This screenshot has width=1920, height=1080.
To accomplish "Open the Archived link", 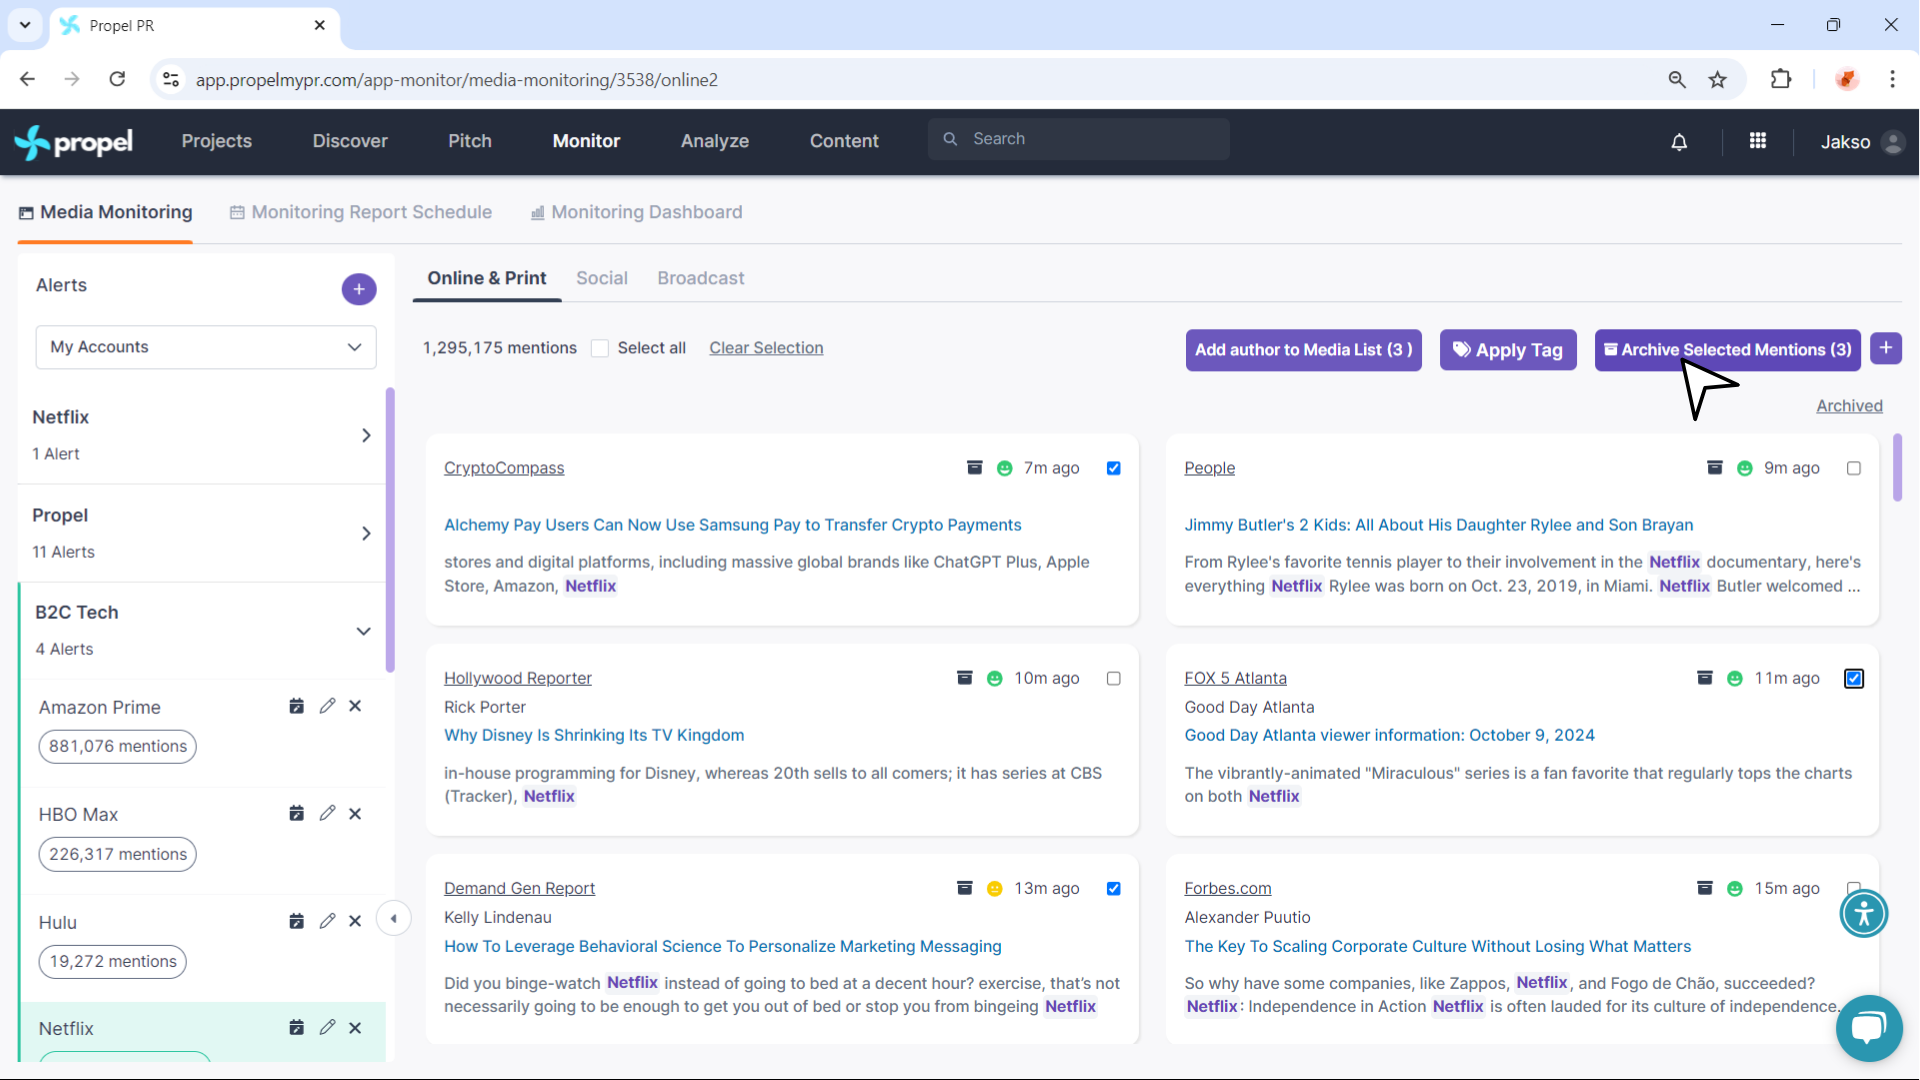I will 1849,406.
